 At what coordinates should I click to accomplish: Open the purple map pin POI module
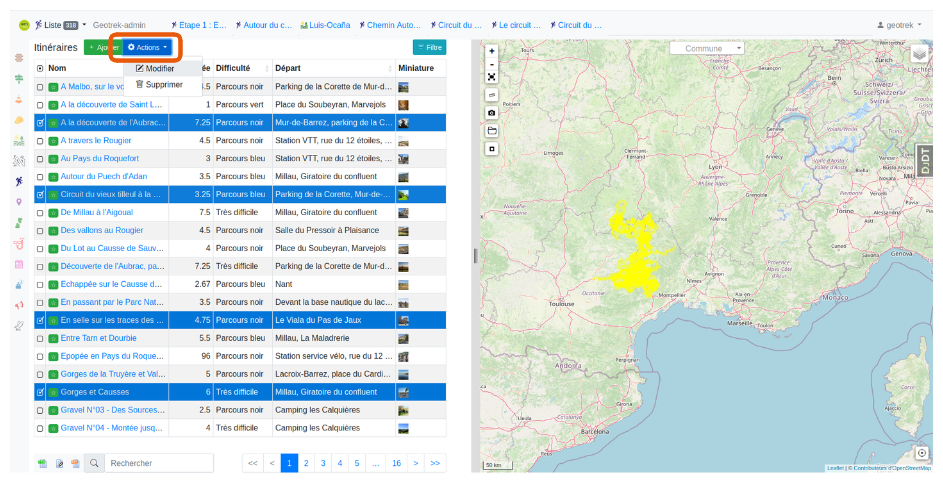(19, 202)
